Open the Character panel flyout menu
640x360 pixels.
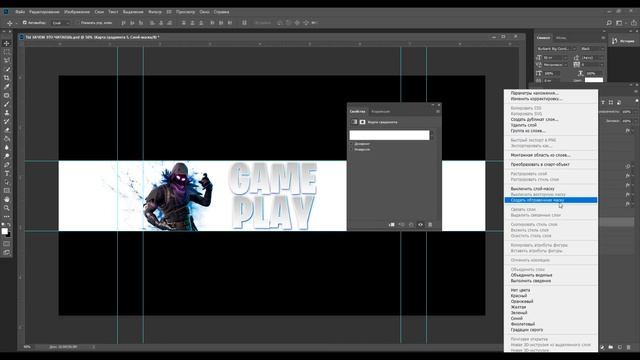tap(603, 38)
